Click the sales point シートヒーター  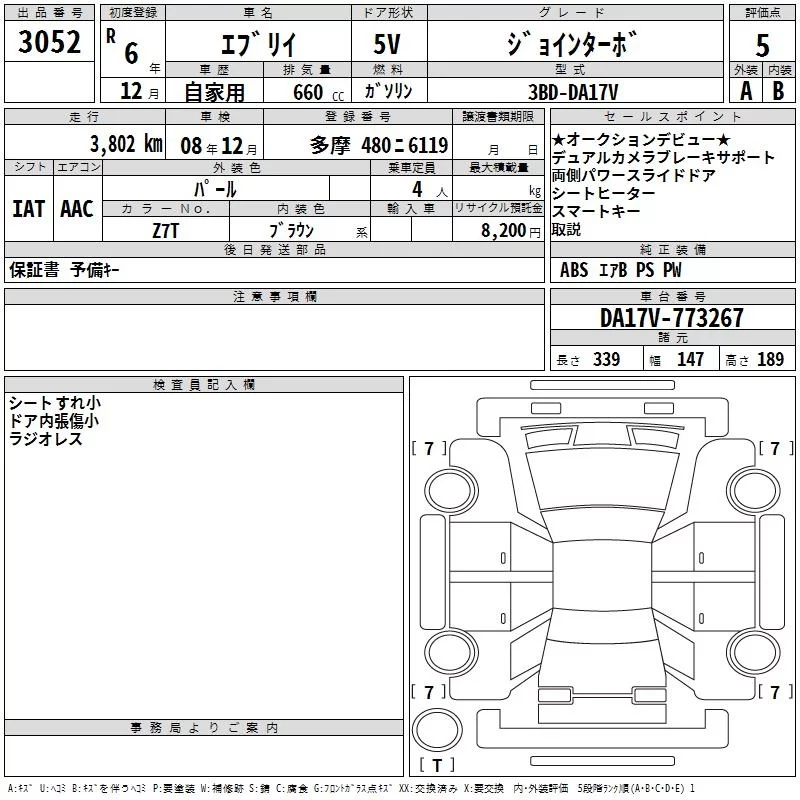(604, 193)
